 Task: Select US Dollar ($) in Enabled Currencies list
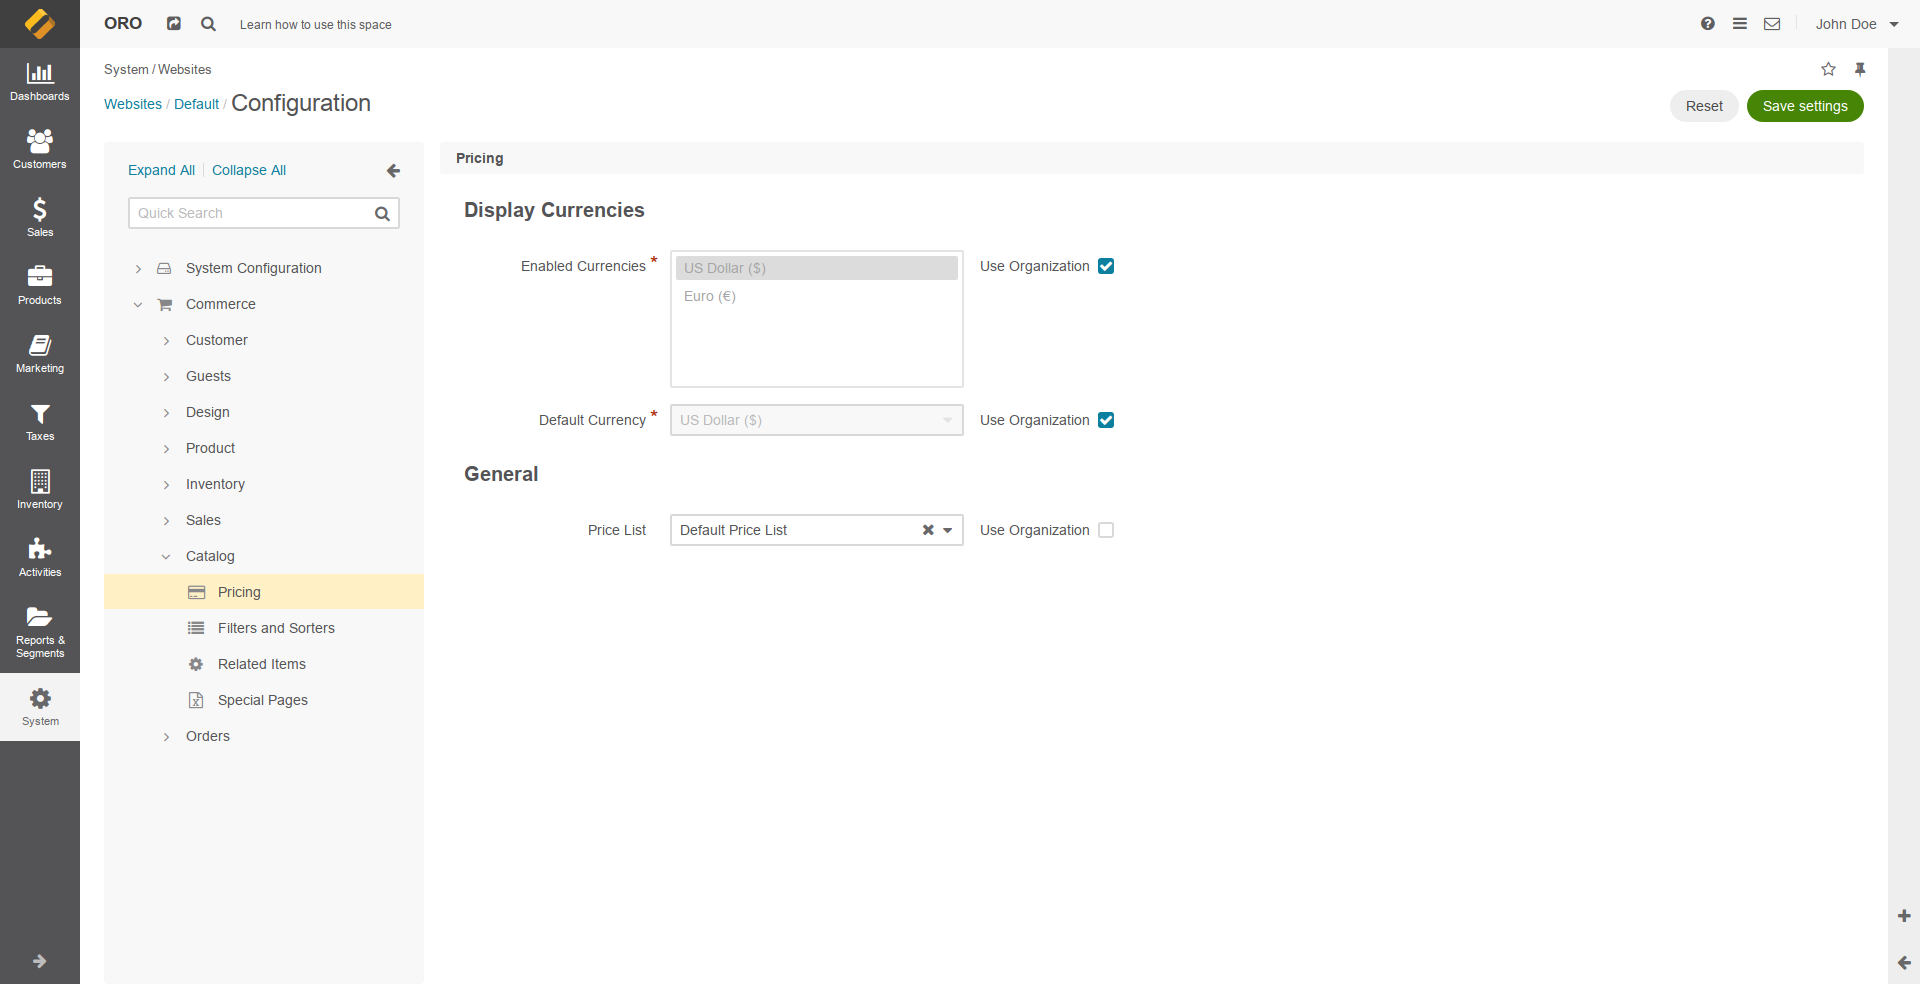[817, 268]
